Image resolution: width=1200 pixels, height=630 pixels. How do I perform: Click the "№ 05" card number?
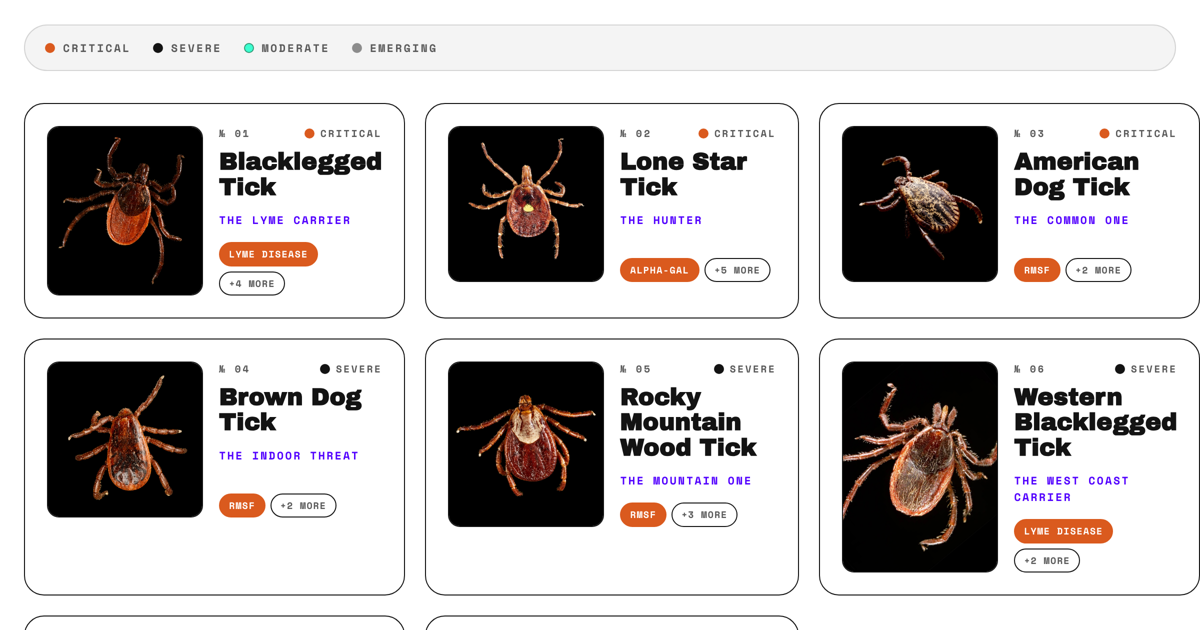pos(635,369)
